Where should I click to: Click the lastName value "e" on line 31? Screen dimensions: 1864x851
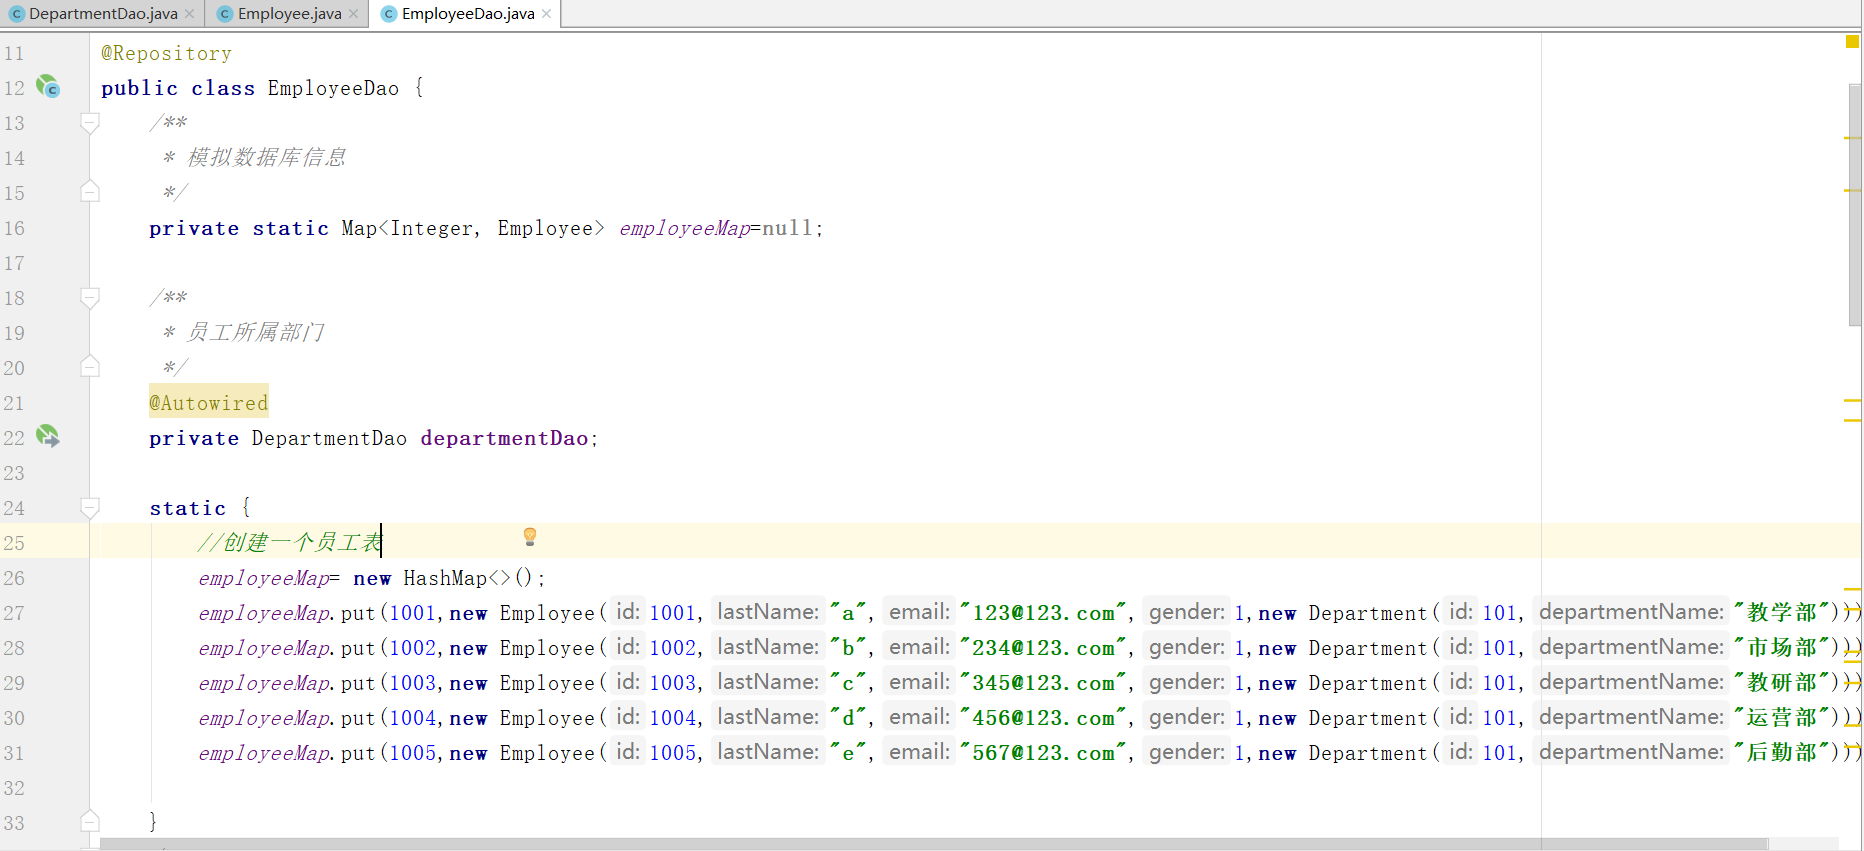(x=847, y=753)
